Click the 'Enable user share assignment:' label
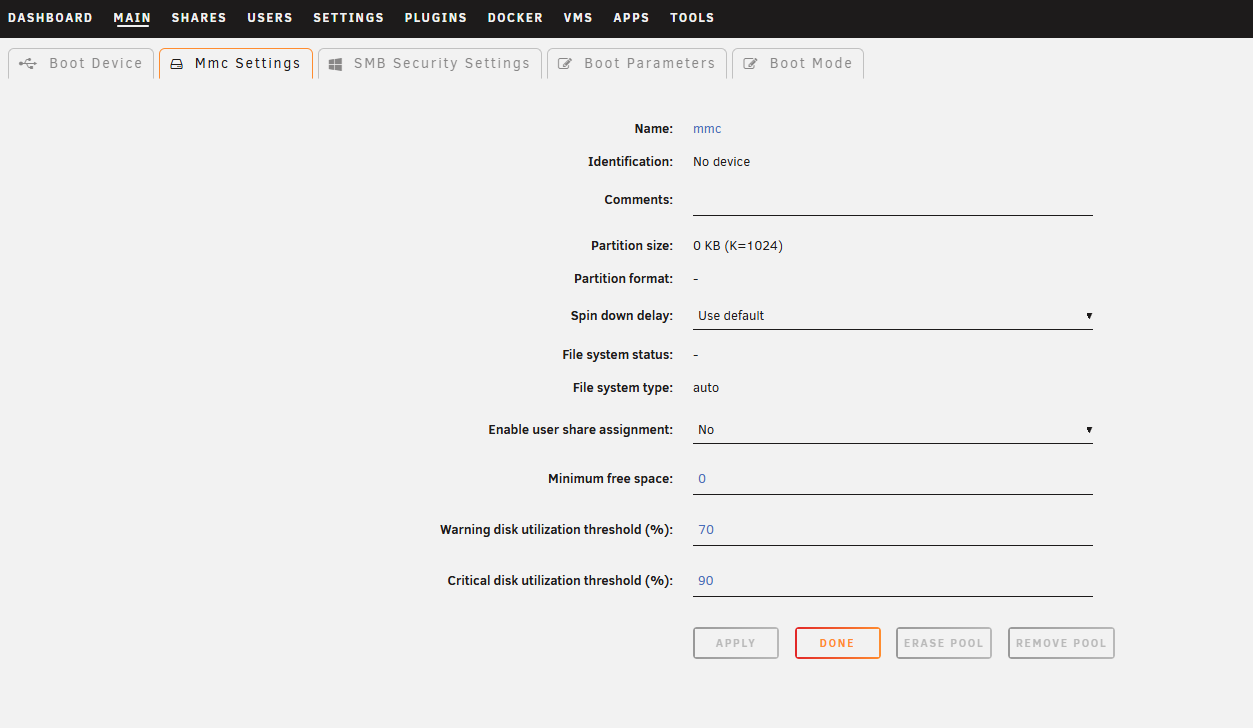The width and height of the screenshot is (1253, 728). (x=581, y=430)
